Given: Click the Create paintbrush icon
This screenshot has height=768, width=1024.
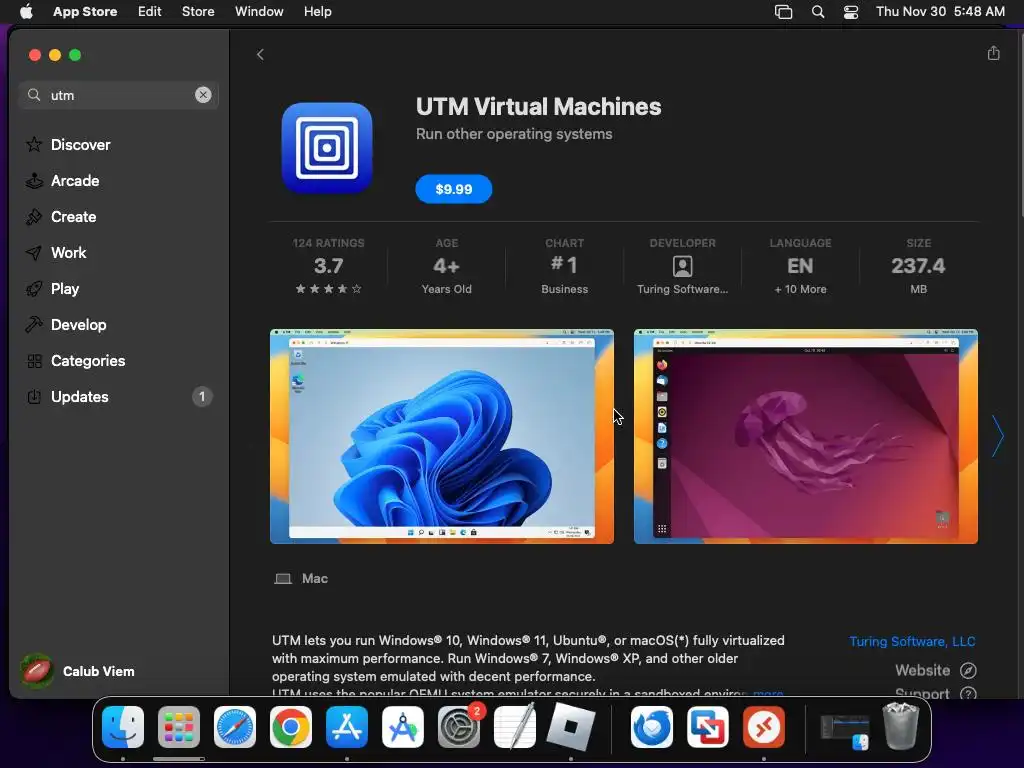Looking at the screenshot, I should click(34, 217).
